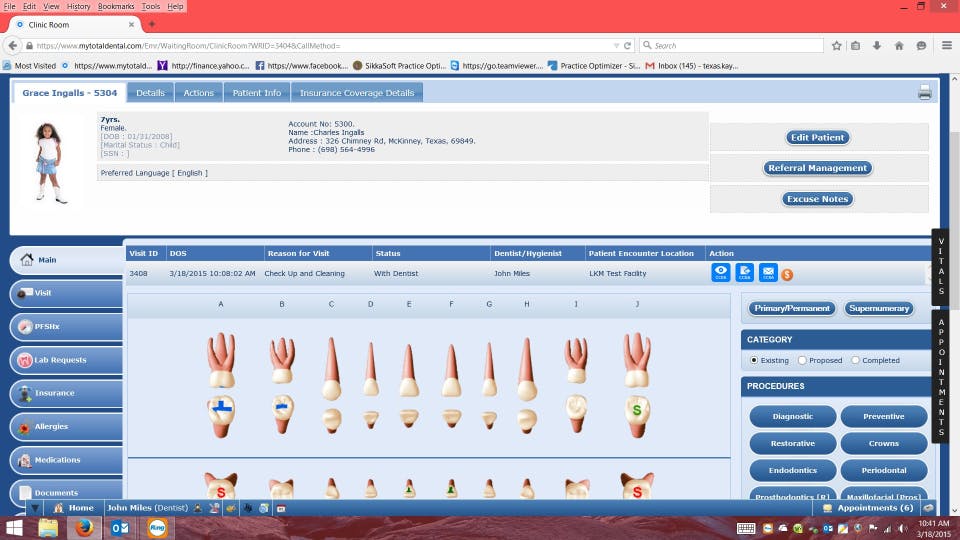Select the Proposed category radio button

click(x=802, y=360)
